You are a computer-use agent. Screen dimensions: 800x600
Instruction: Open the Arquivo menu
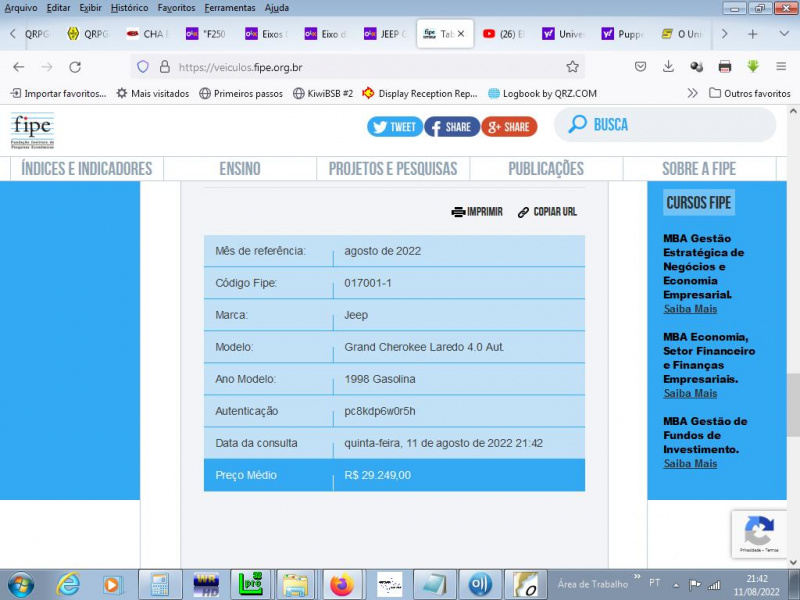coord(21,8)
